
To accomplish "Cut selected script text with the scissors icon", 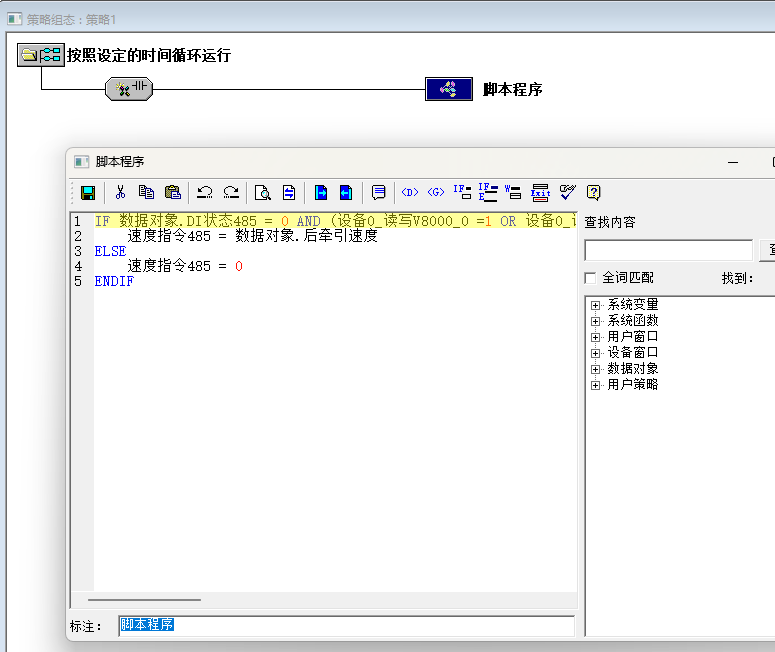I will 120,192.
